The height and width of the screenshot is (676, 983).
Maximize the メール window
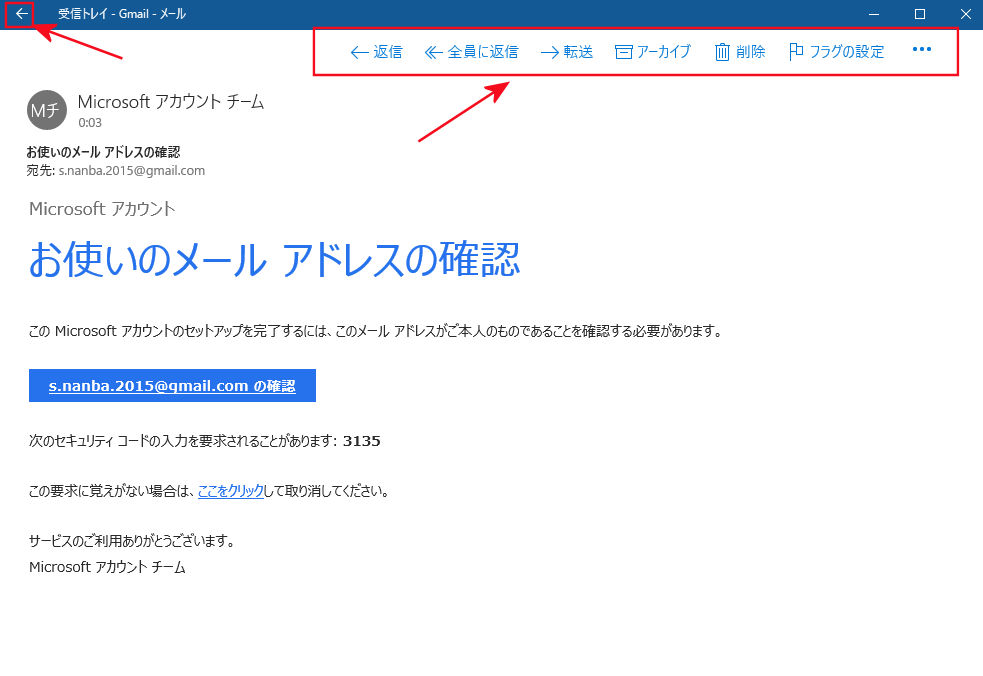(920, 14)
